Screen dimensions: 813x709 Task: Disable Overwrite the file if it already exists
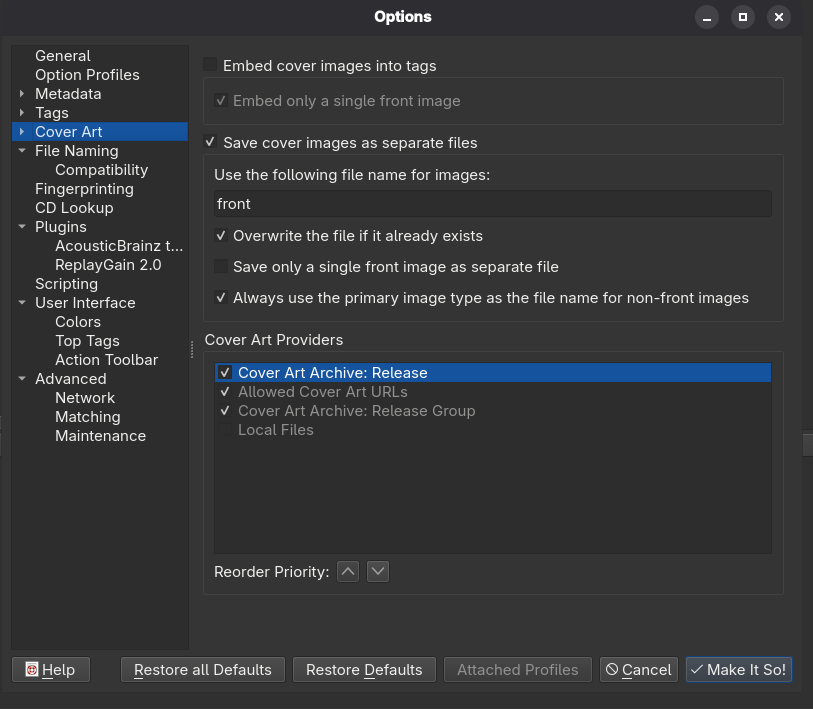[x=221, y=236]
